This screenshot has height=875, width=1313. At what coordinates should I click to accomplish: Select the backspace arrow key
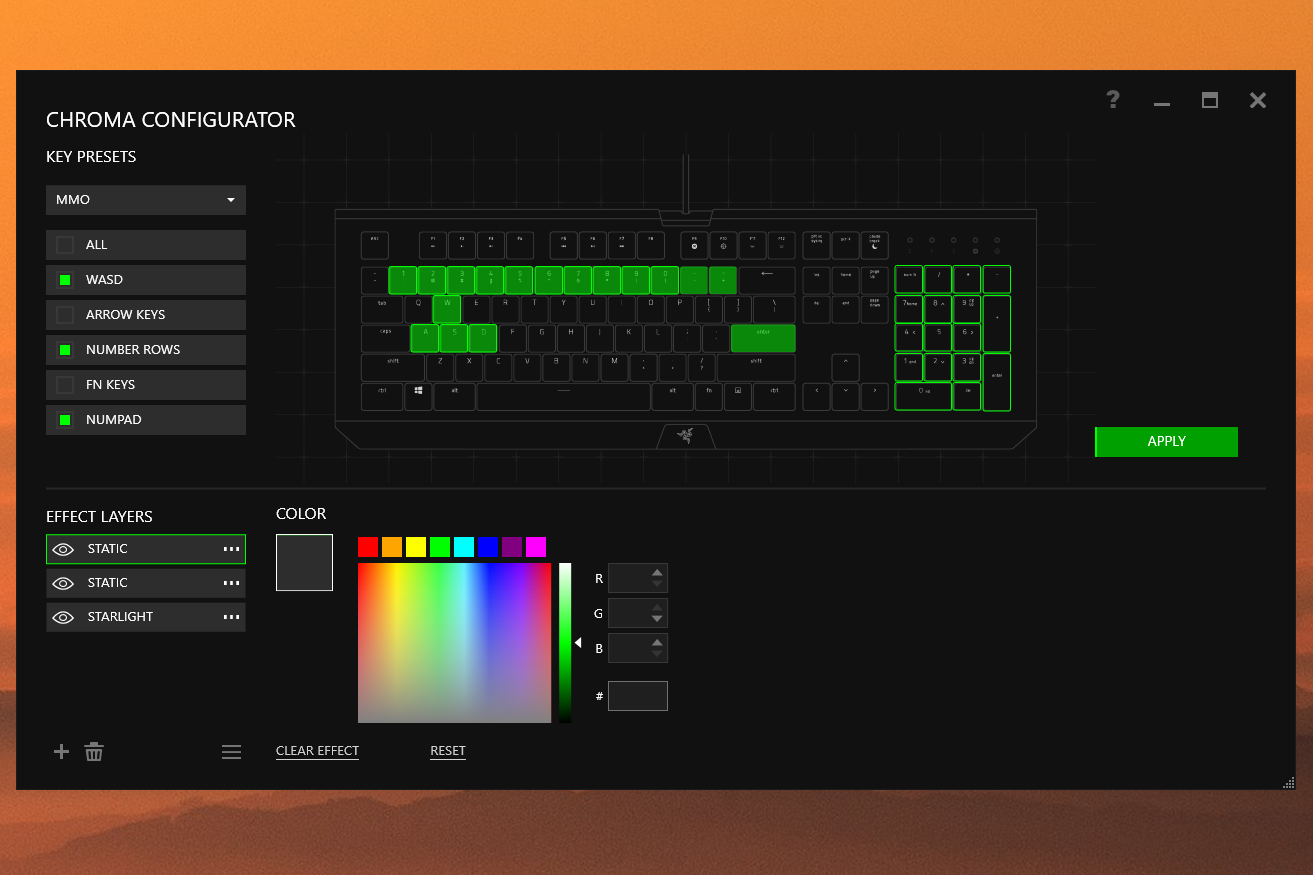click(x=767, y=280)
